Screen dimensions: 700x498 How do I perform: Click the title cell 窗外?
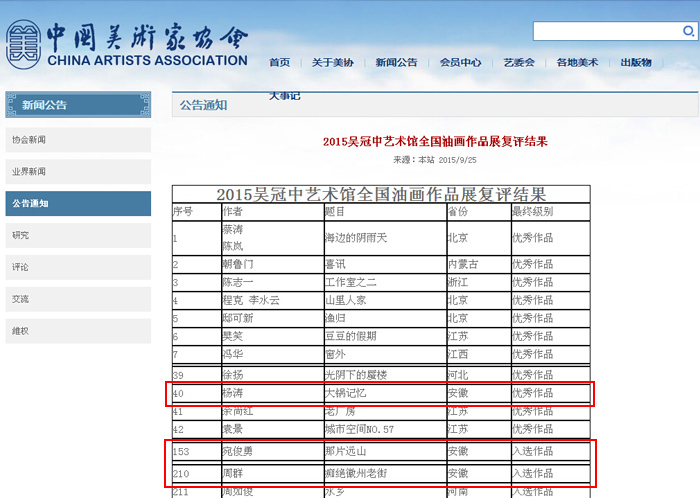385,354
